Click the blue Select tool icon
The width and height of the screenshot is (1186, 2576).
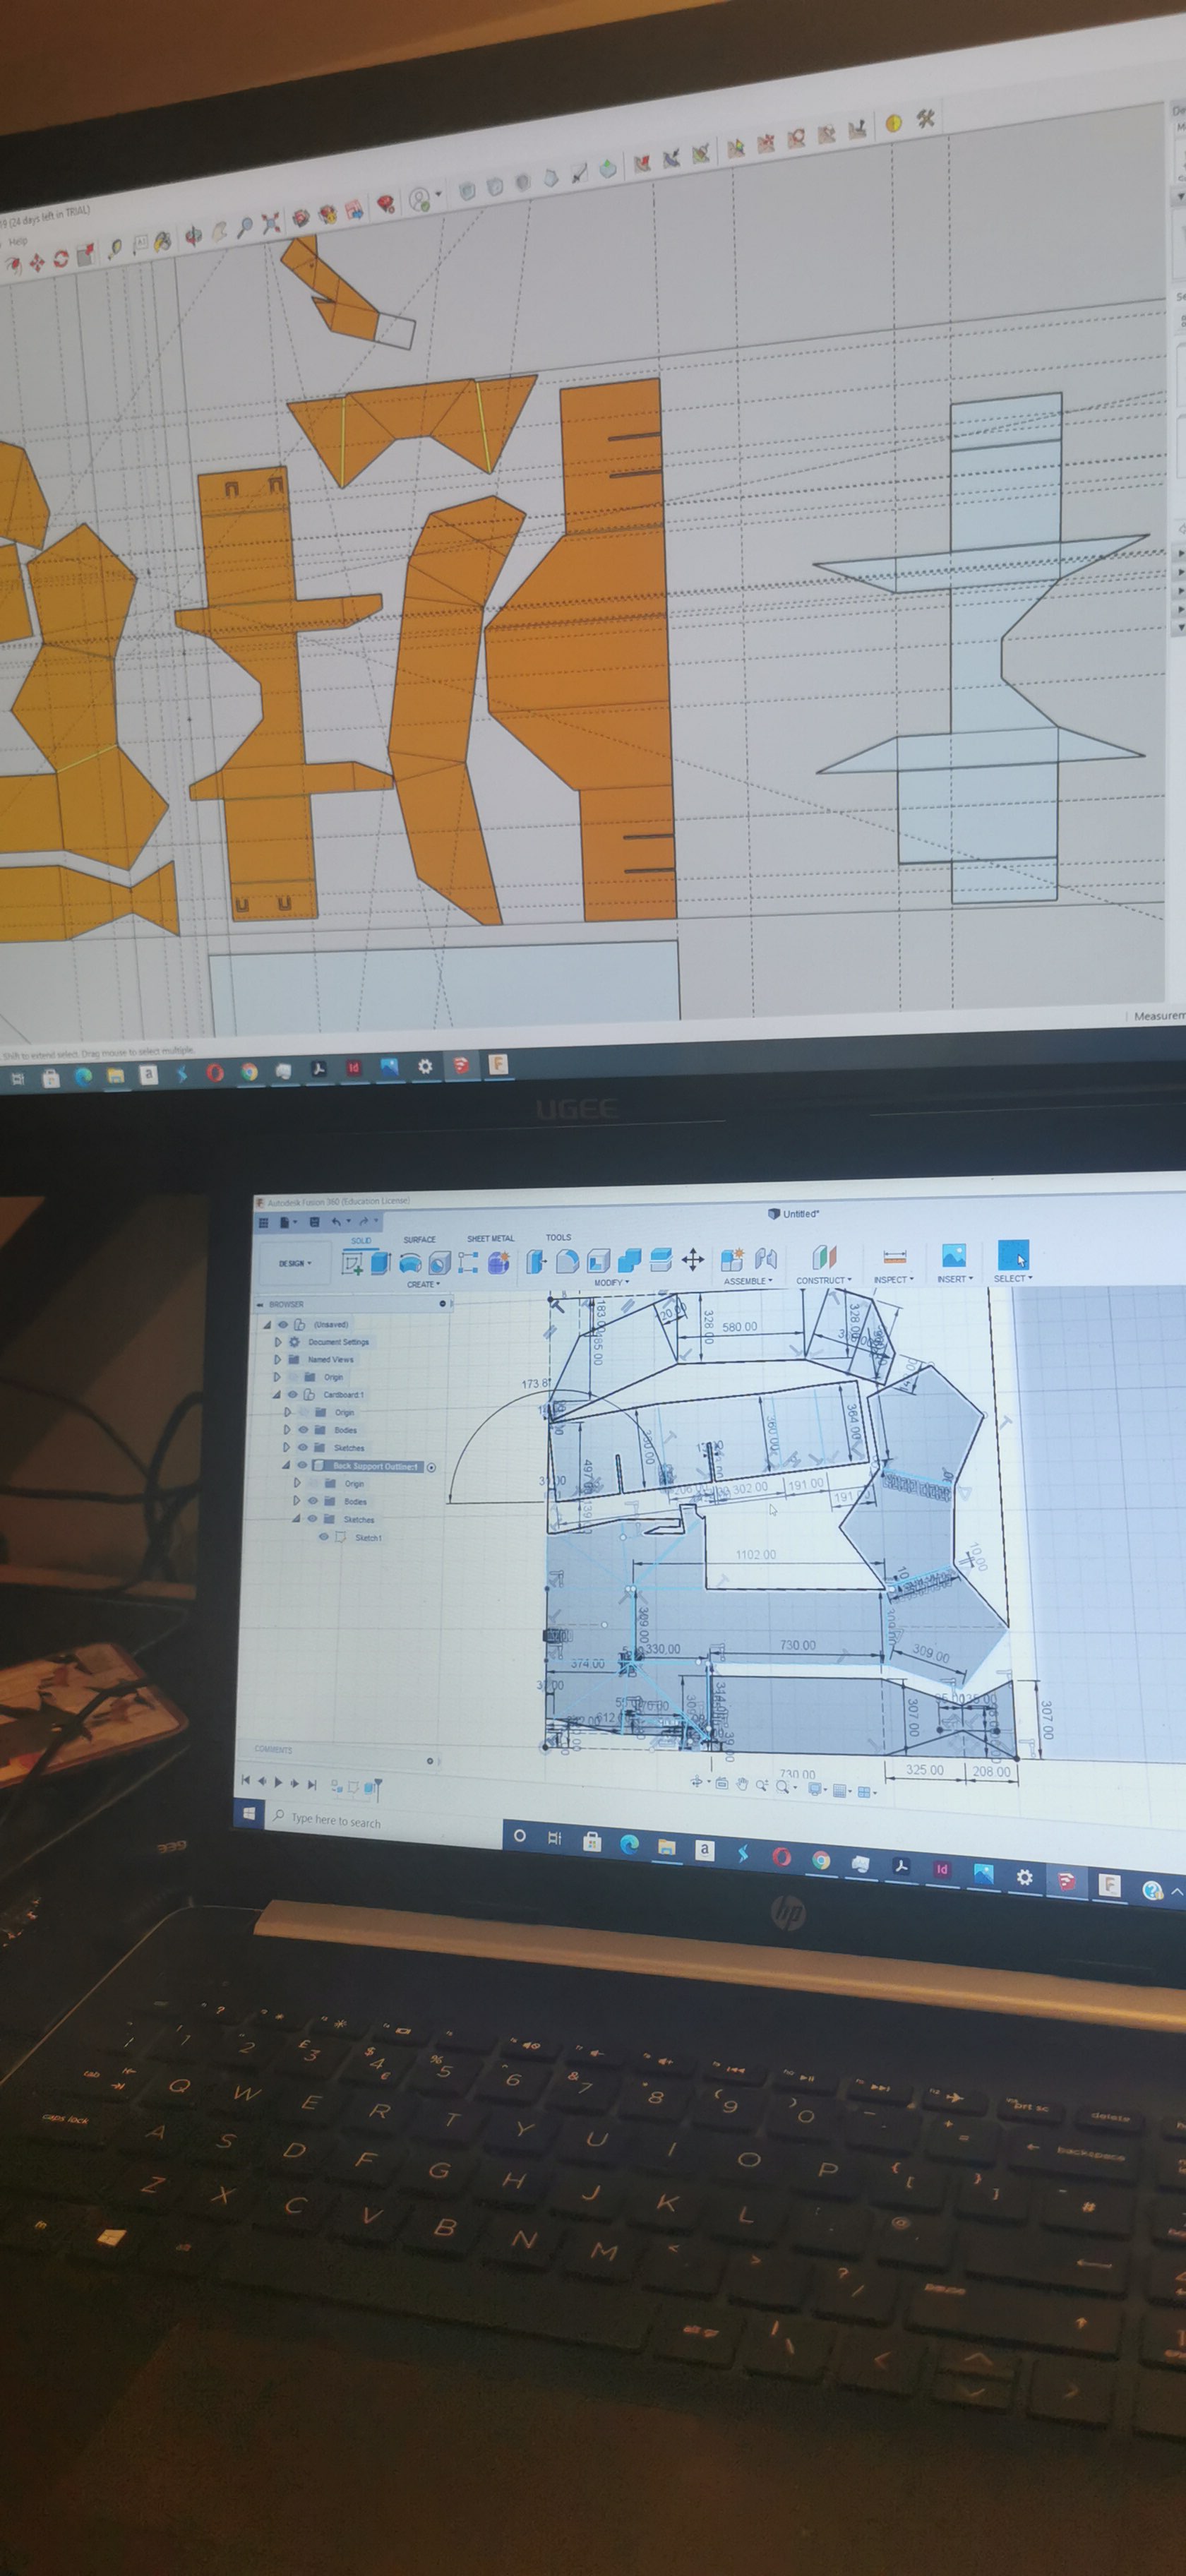1013,1256
